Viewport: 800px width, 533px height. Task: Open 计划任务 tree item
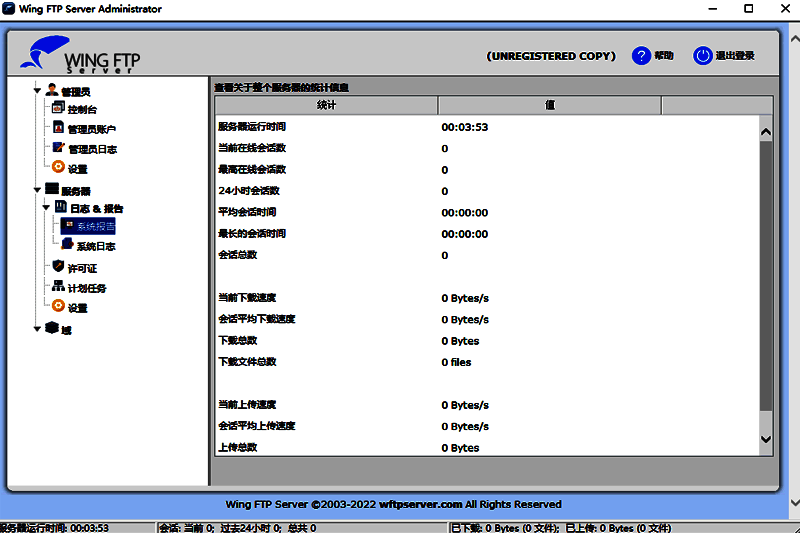pyautogui.click(x=87, y=288)
